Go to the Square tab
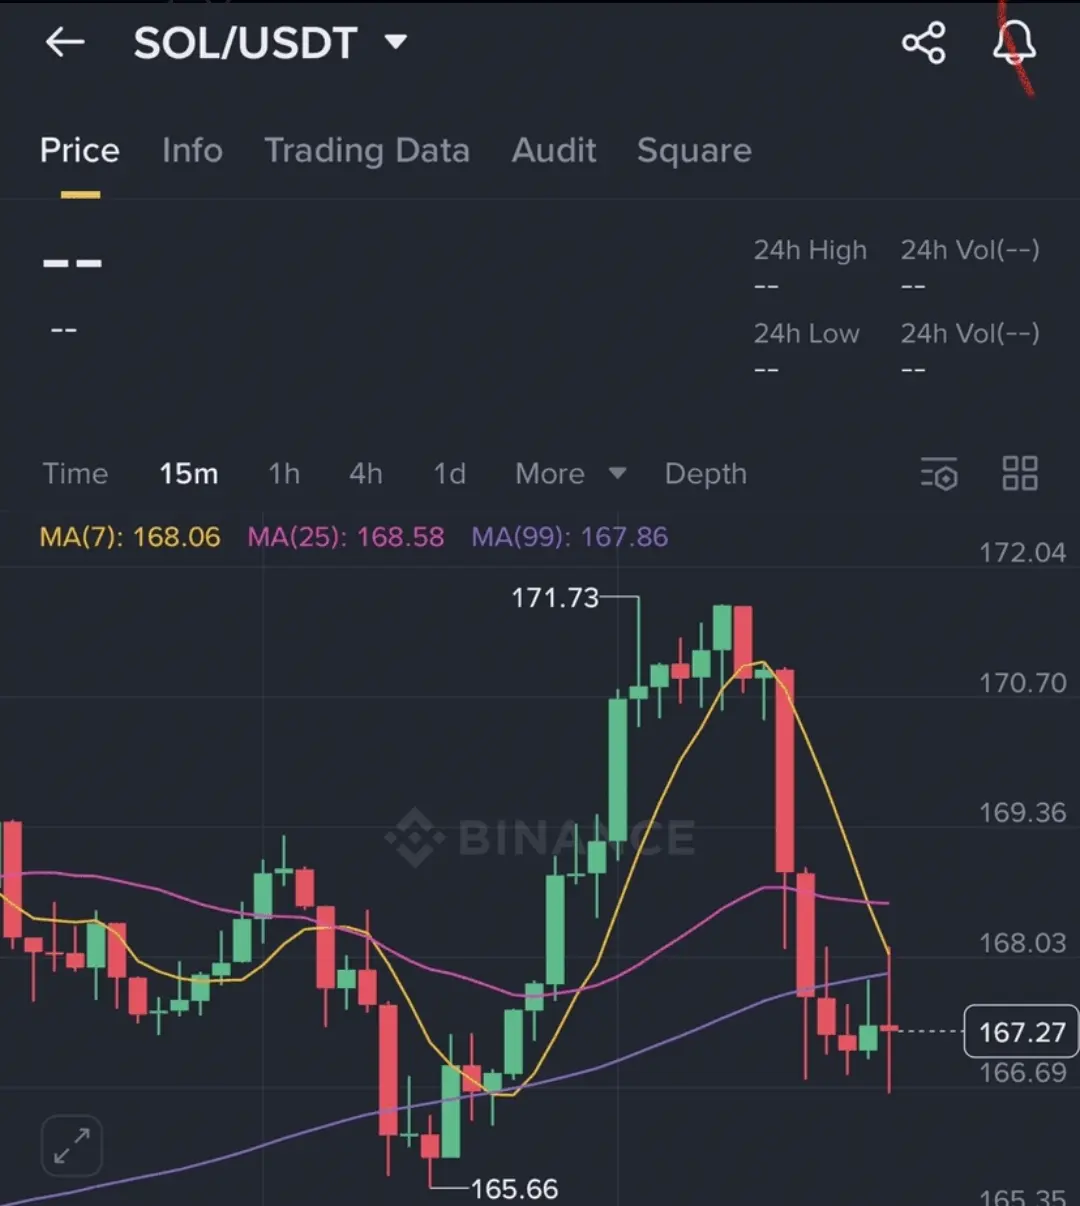The height and width of the screenshot is (1206, 1080). 694,151
